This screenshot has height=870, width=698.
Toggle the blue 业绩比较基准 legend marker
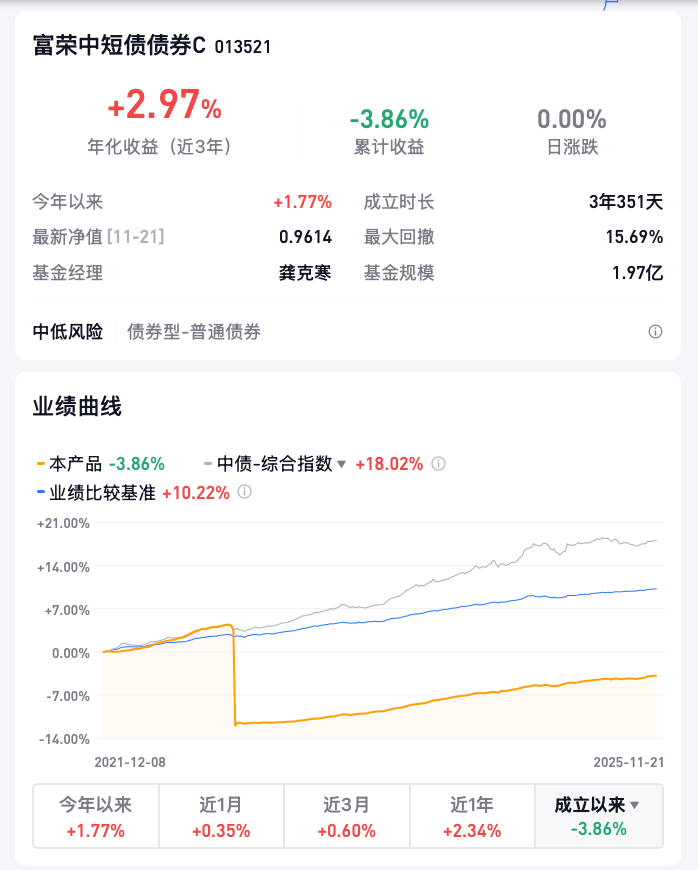click(x=40, y=492)
